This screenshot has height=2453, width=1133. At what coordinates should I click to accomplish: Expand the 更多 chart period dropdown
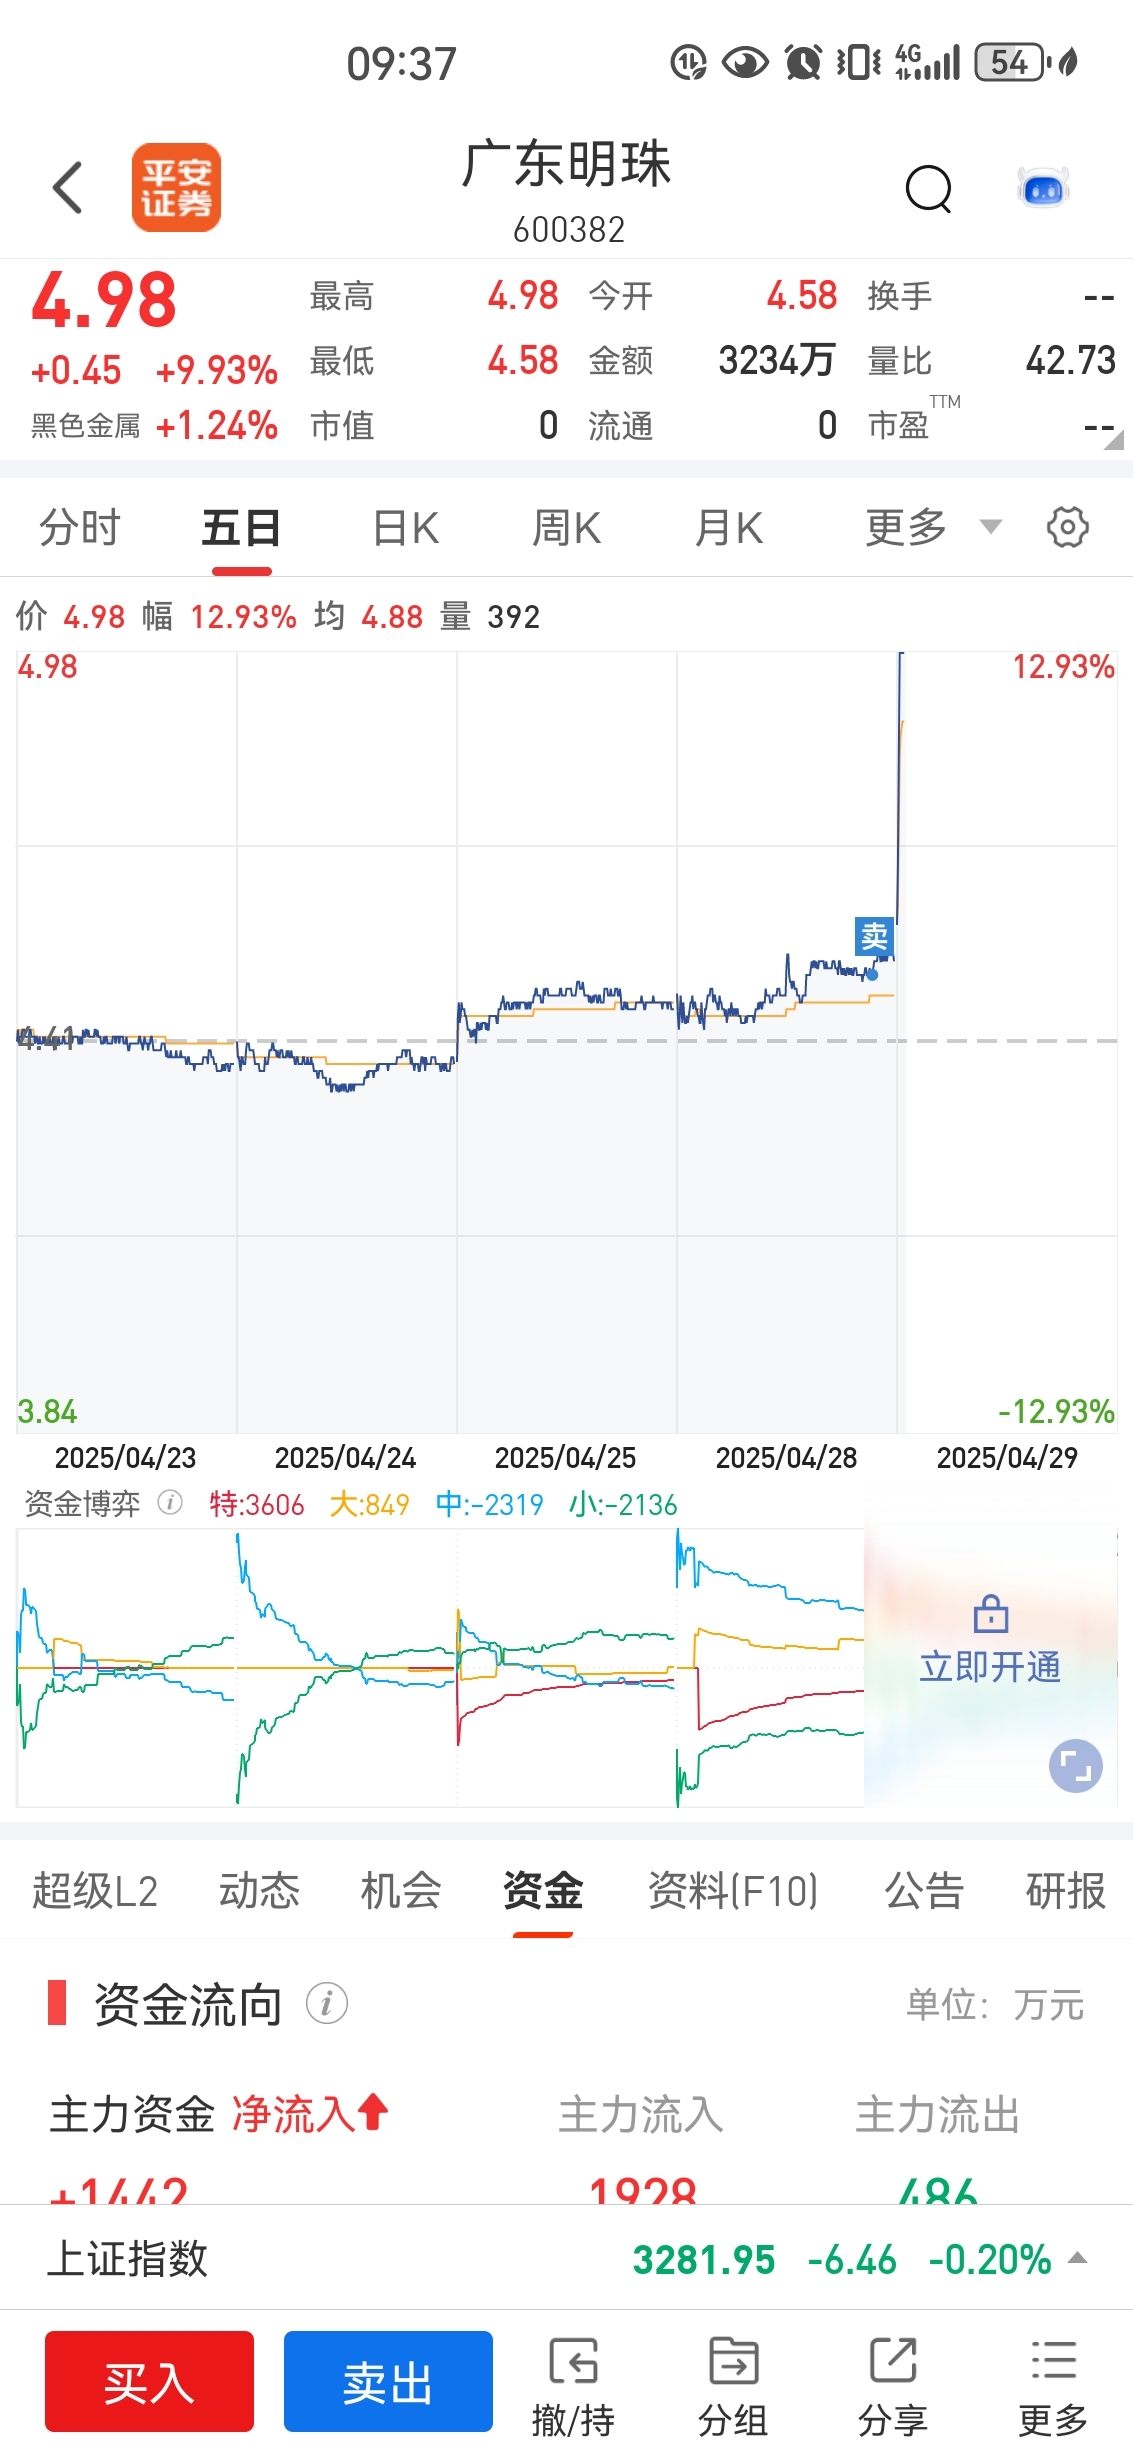pyautogui.click(x=933, y=527)
